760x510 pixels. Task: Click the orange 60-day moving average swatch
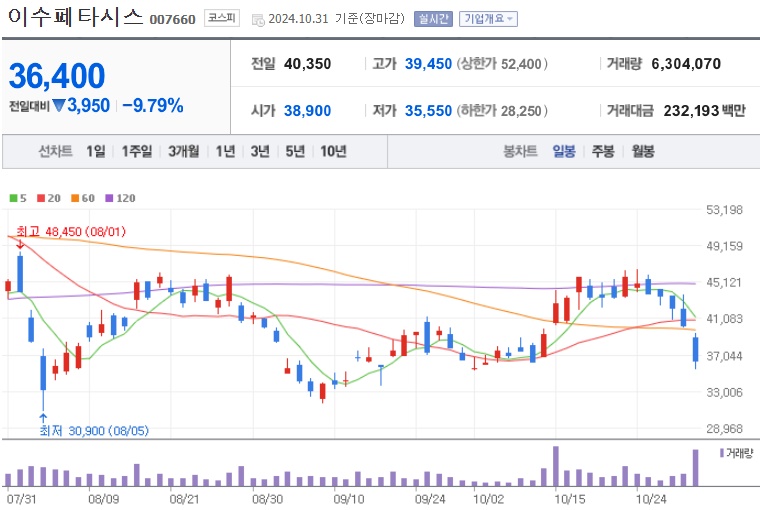click(75, 198)
